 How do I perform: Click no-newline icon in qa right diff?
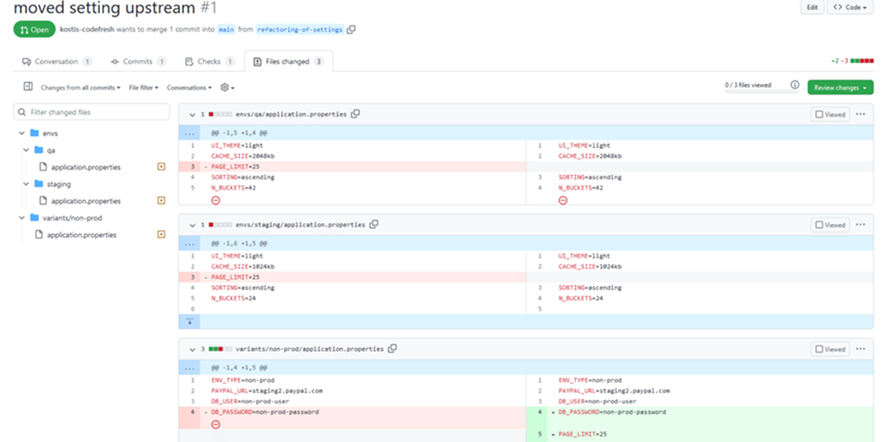click(563, 200)
